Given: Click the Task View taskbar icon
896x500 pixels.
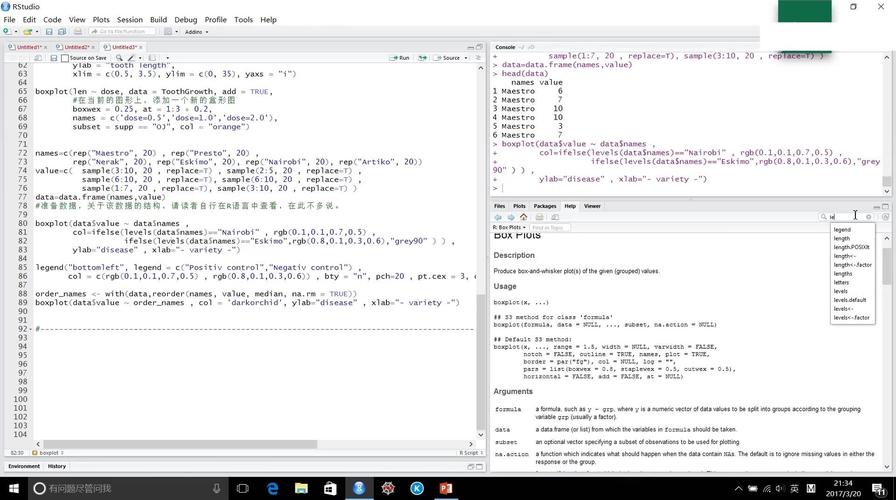Looking at the screenshot, I should pos(243,488).
